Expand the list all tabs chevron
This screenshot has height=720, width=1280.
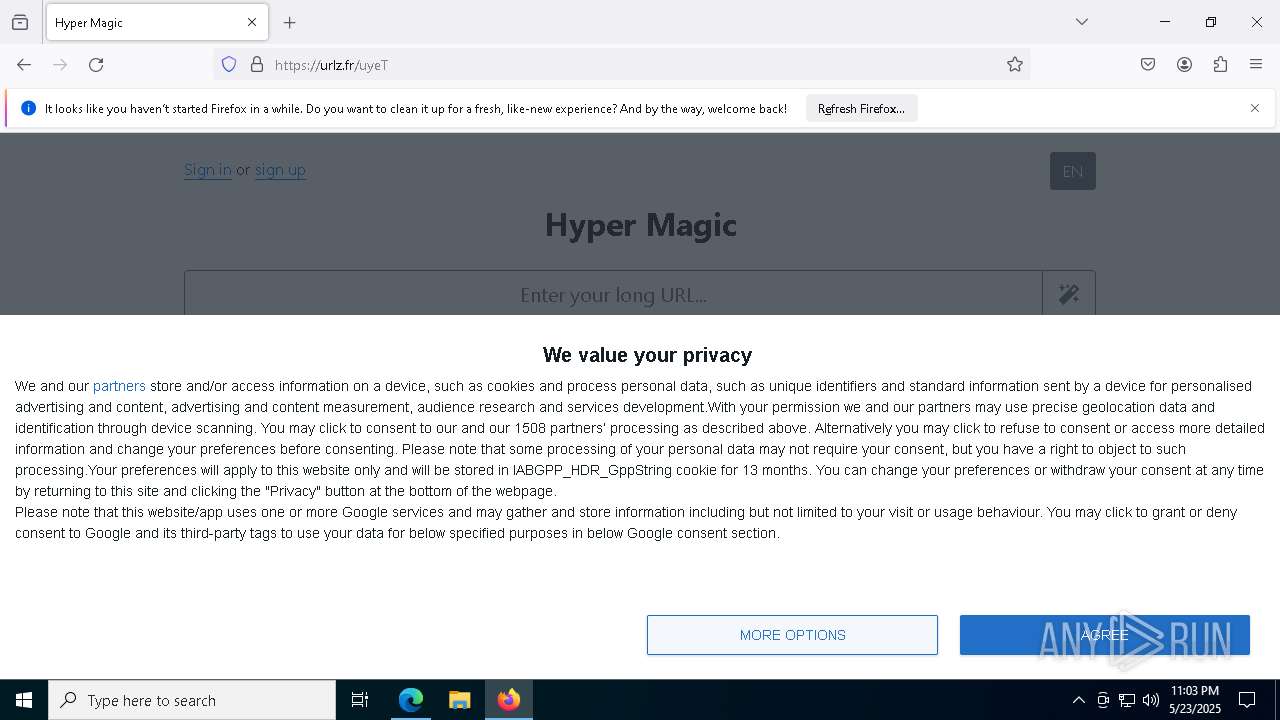pos(1082,22)
